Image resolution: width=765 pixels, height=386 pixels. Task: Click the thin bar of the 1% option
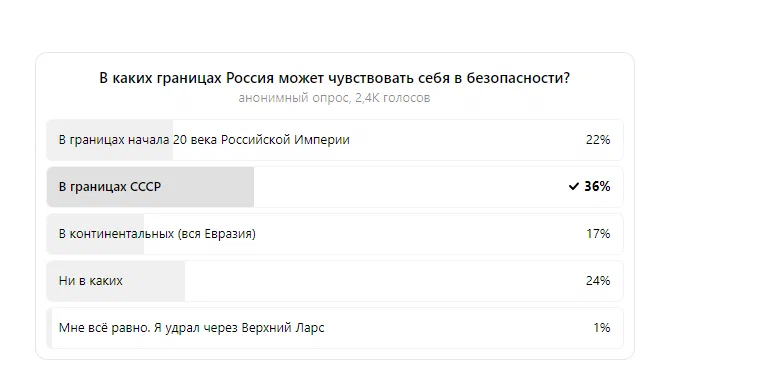49,327
